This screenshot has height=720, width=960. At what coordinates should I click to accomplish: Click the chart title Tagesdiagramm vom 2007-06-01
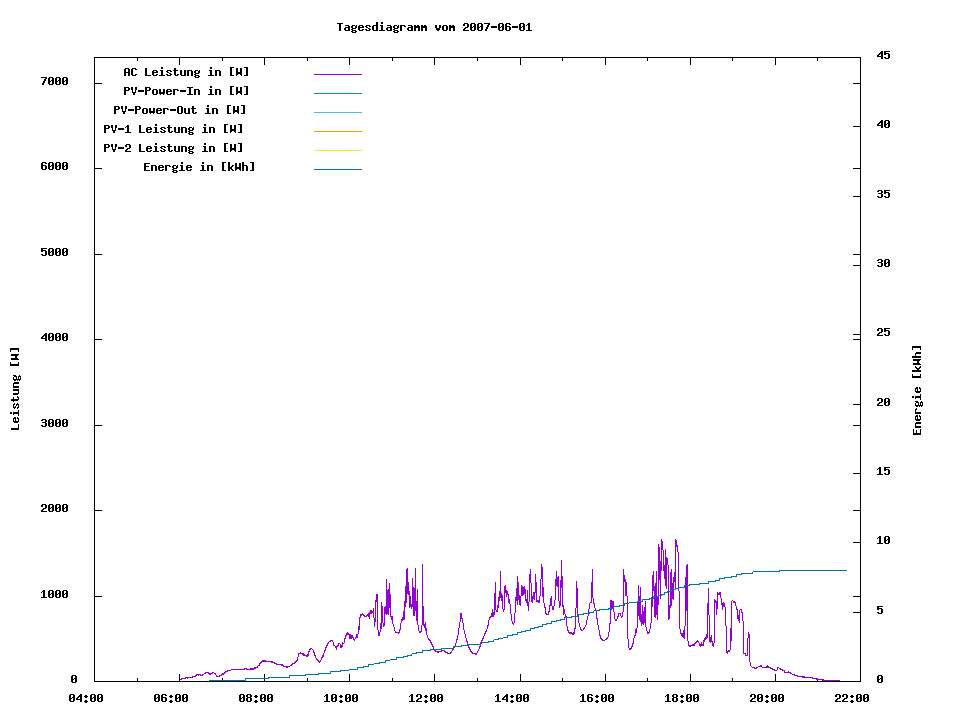pyautogui.click(x=434, y=27)
